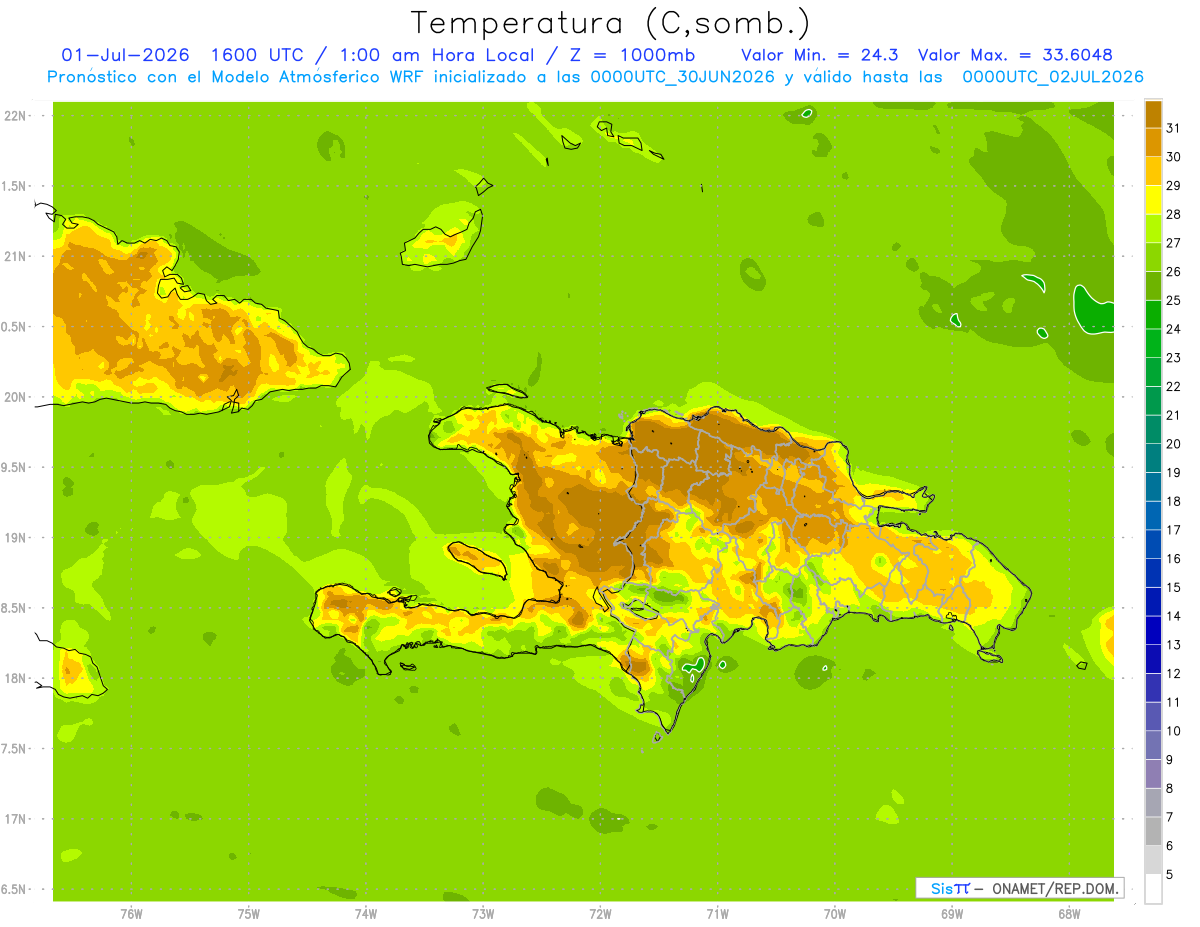This screenshot has height=927, width=1200.
Task: Click the "ONAMET/REP.DOM." credit label
Action: click(x=1056, y=888)
